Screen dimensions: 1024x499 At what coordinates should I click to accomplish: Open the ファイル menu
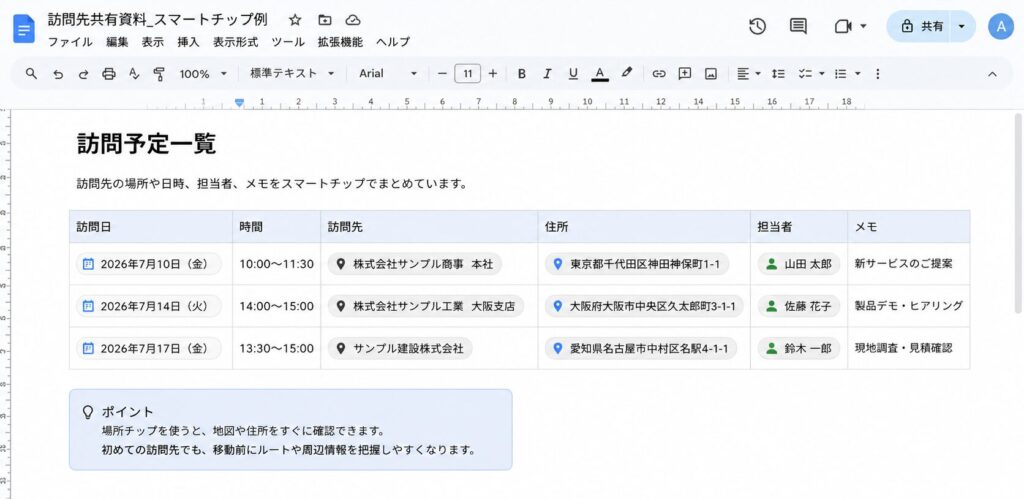tap(70, 42)
